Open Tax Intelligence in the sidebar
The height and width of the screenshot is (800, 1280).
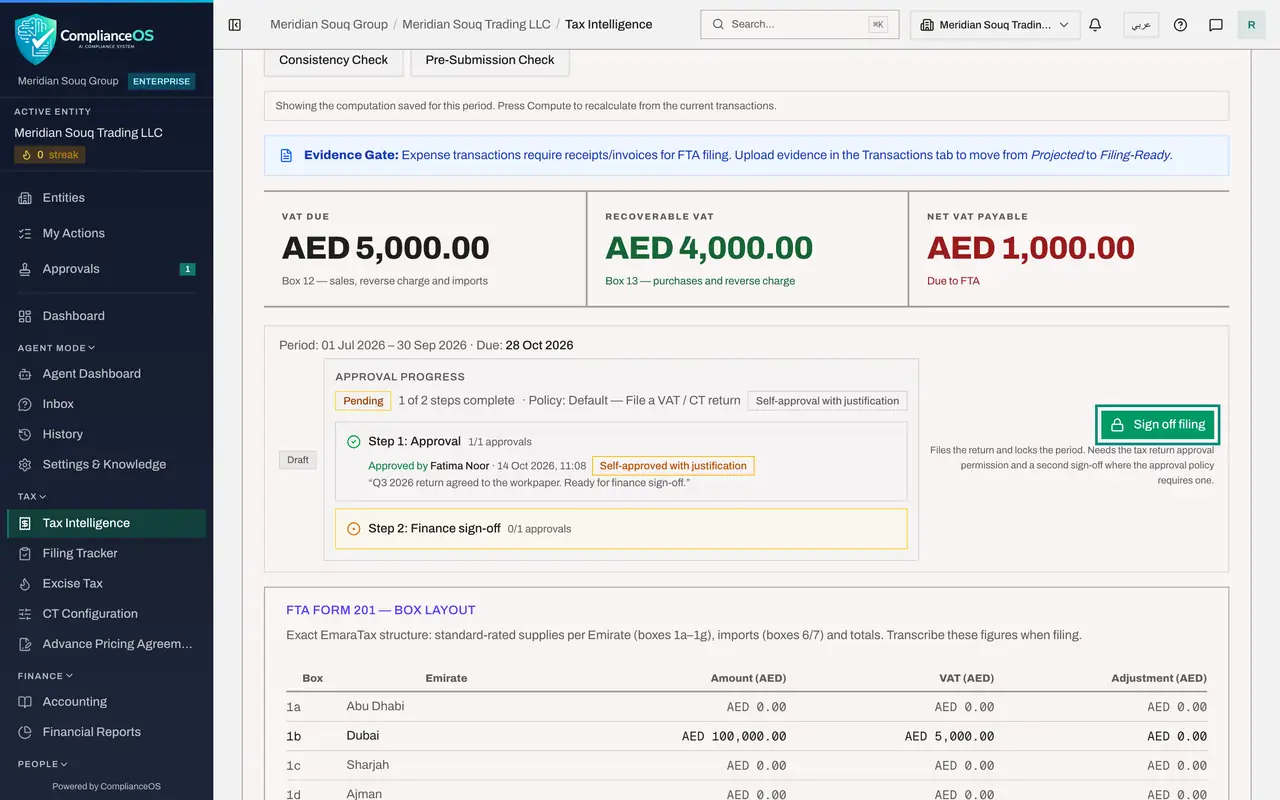106,523
